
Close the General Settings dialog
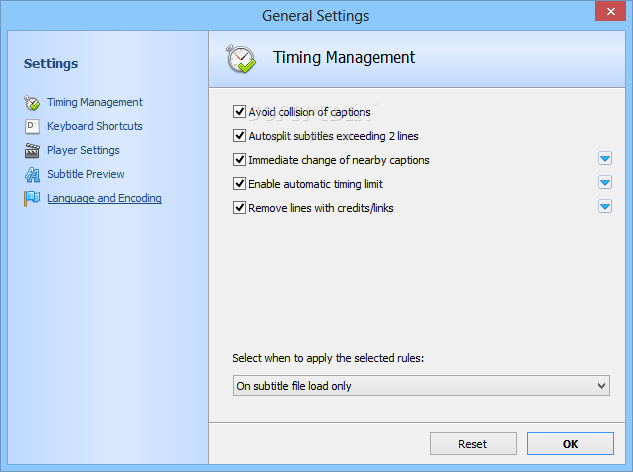(610, 11)
